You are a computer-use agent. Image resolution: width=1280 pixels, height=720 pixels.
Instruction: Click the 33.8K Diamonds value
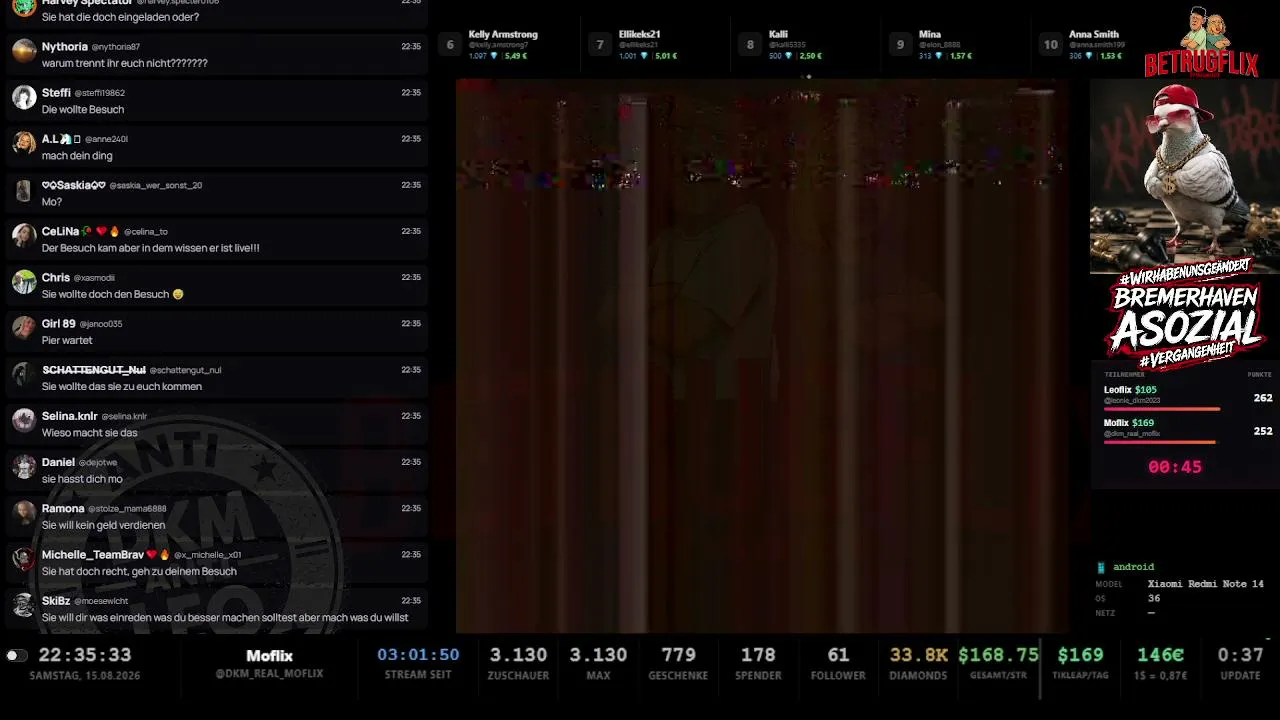click(x=919, y=655)
